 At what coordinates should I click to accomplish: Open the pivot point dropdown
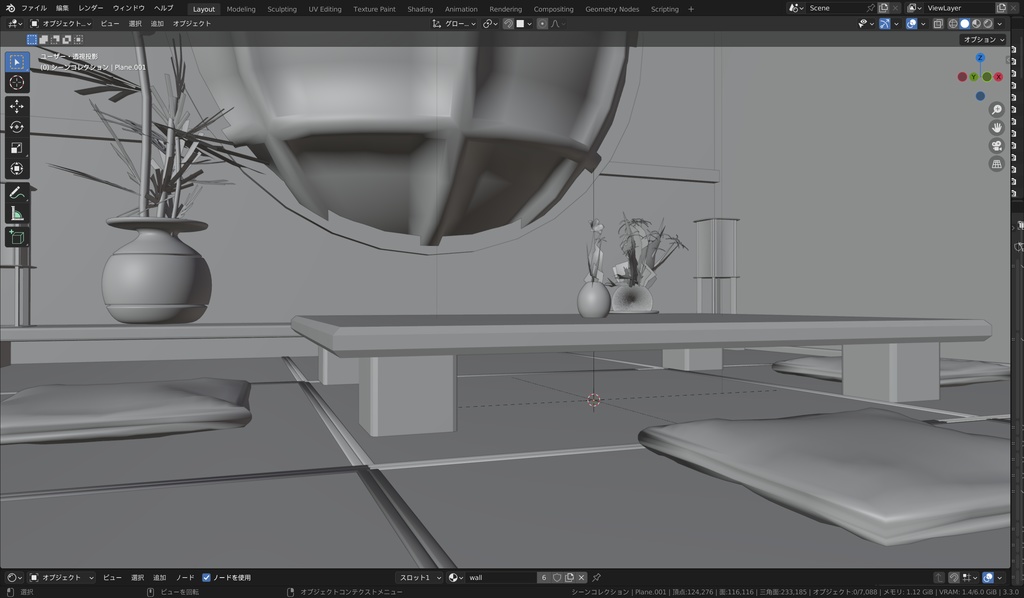pos(490,24)
